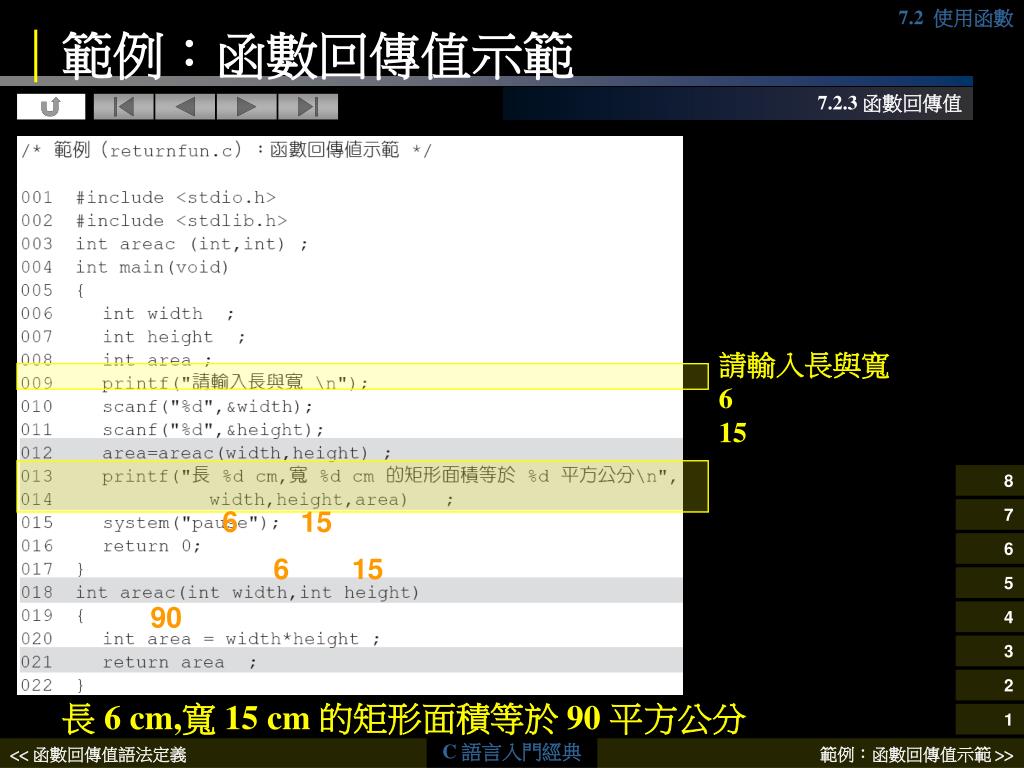Select step number 7 on the right
Viewport: 1024px width, 768px height.
click(x=989, y=515)
